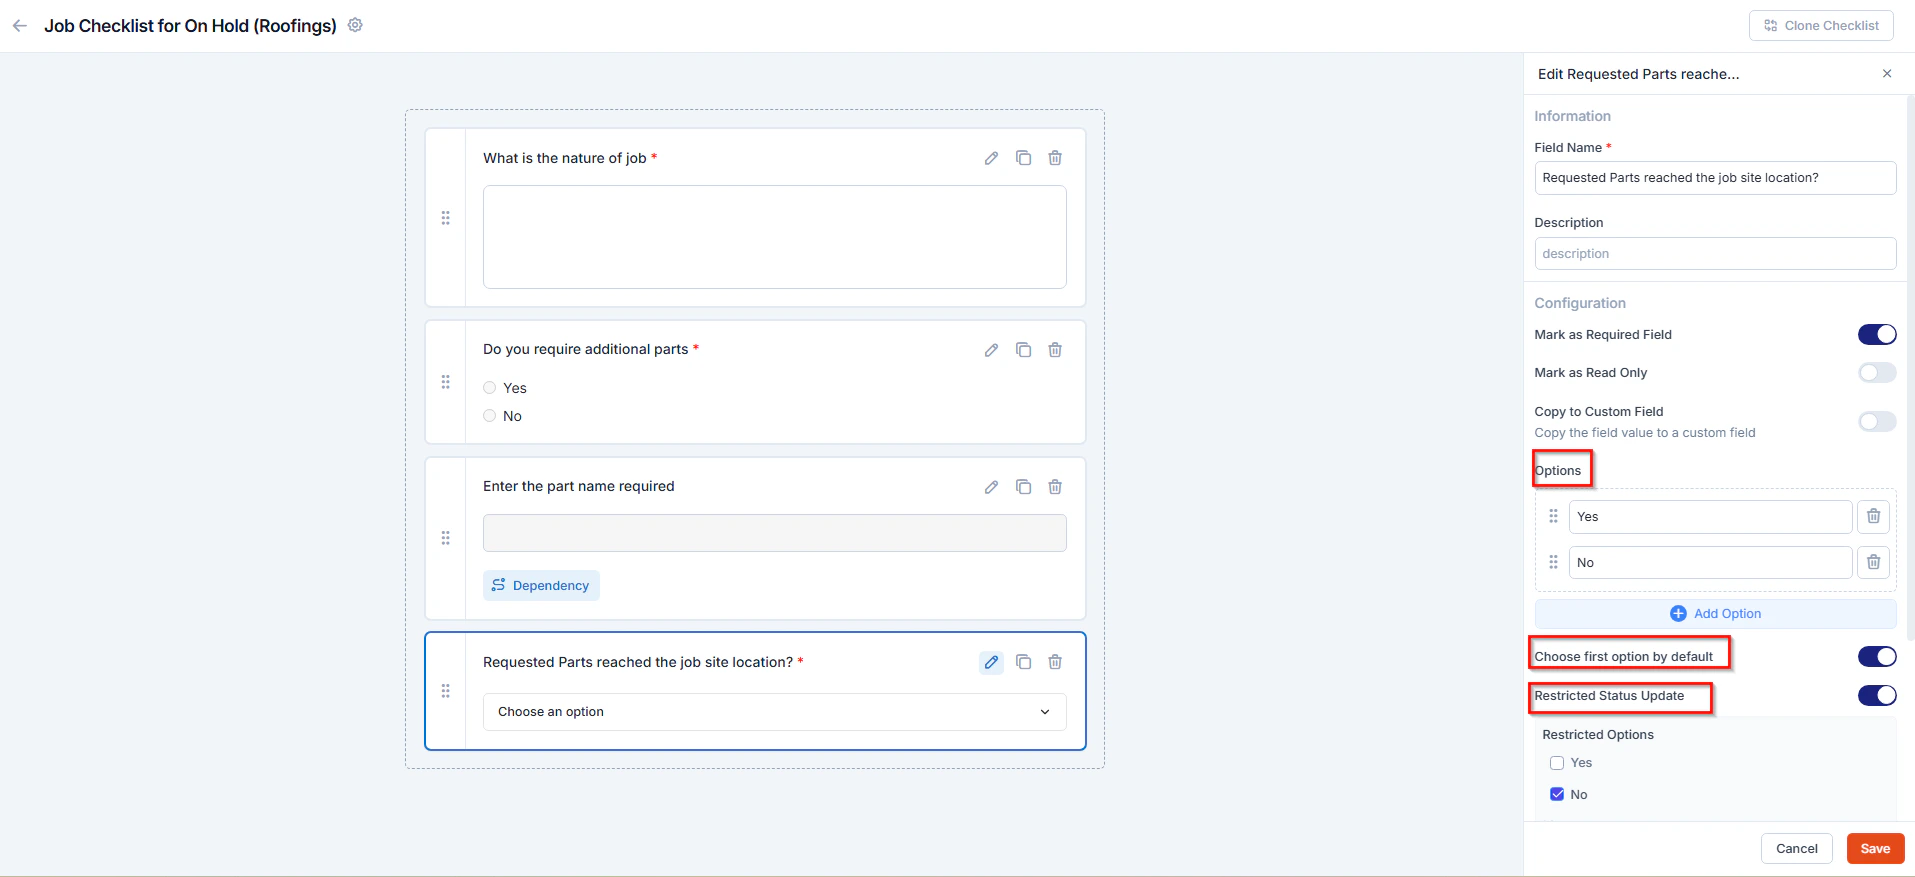
Task: Edit the 'Do you require additional parts' field
Action: [991, 350]
